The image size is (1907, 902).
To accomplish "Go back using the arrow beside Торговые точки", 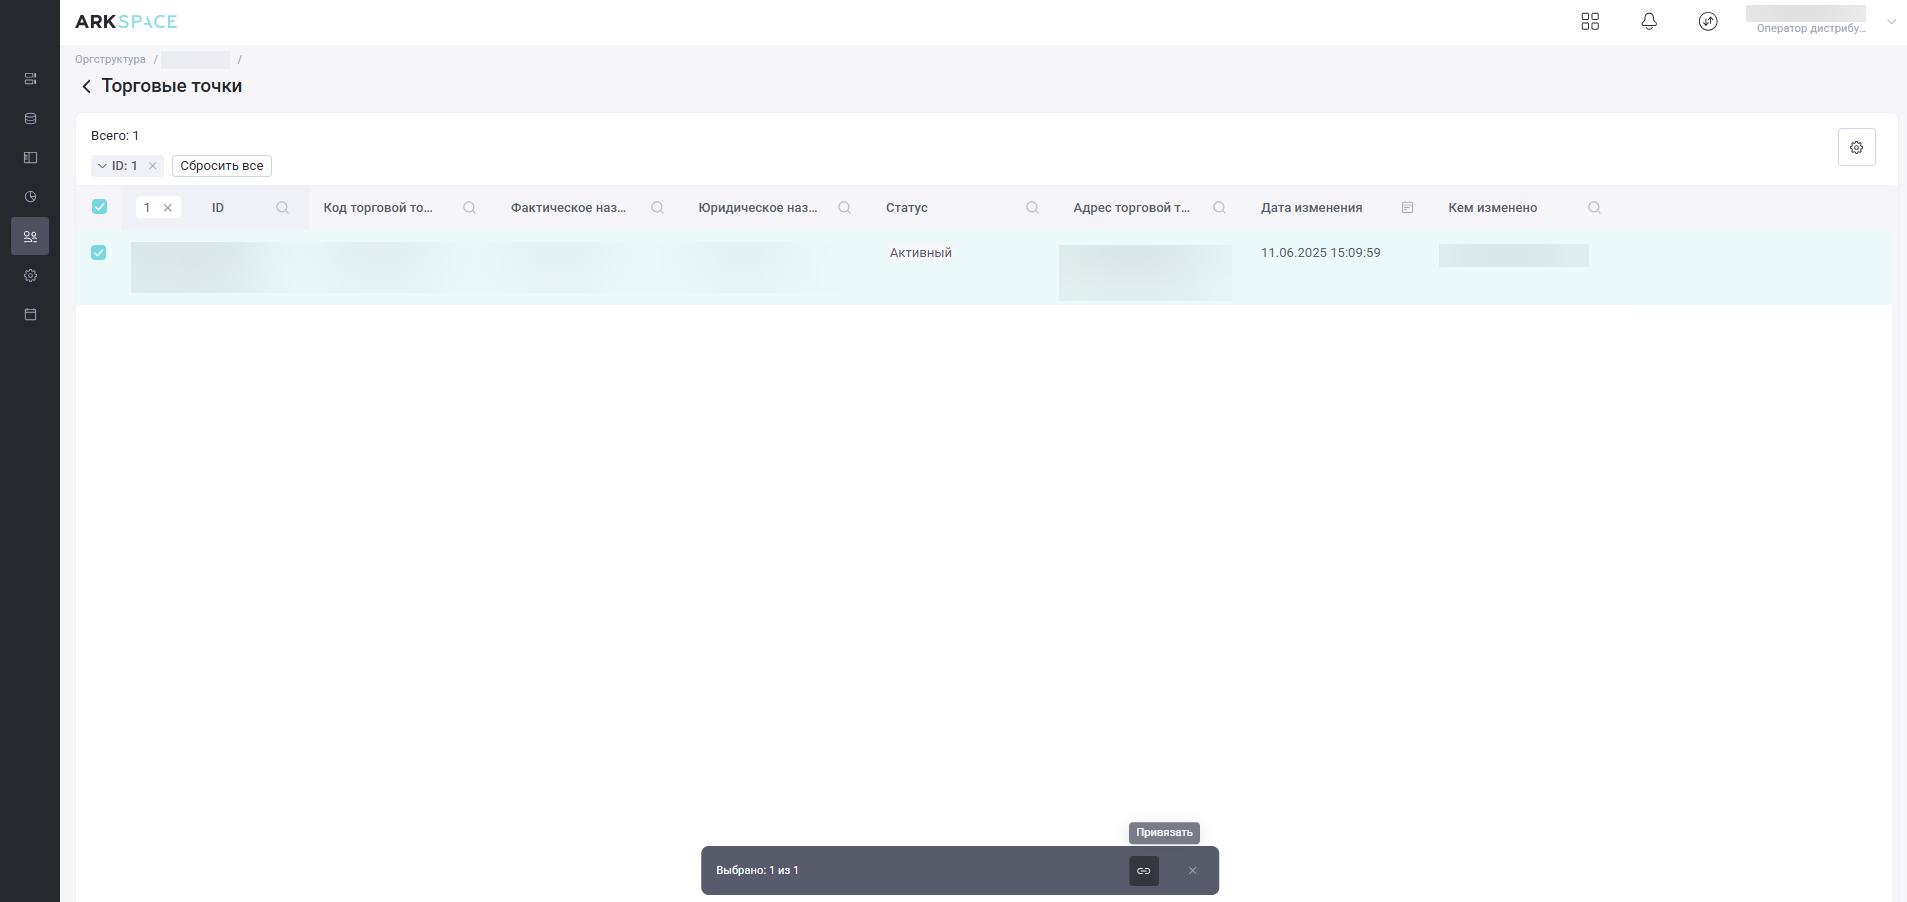I will pos(86,86).
